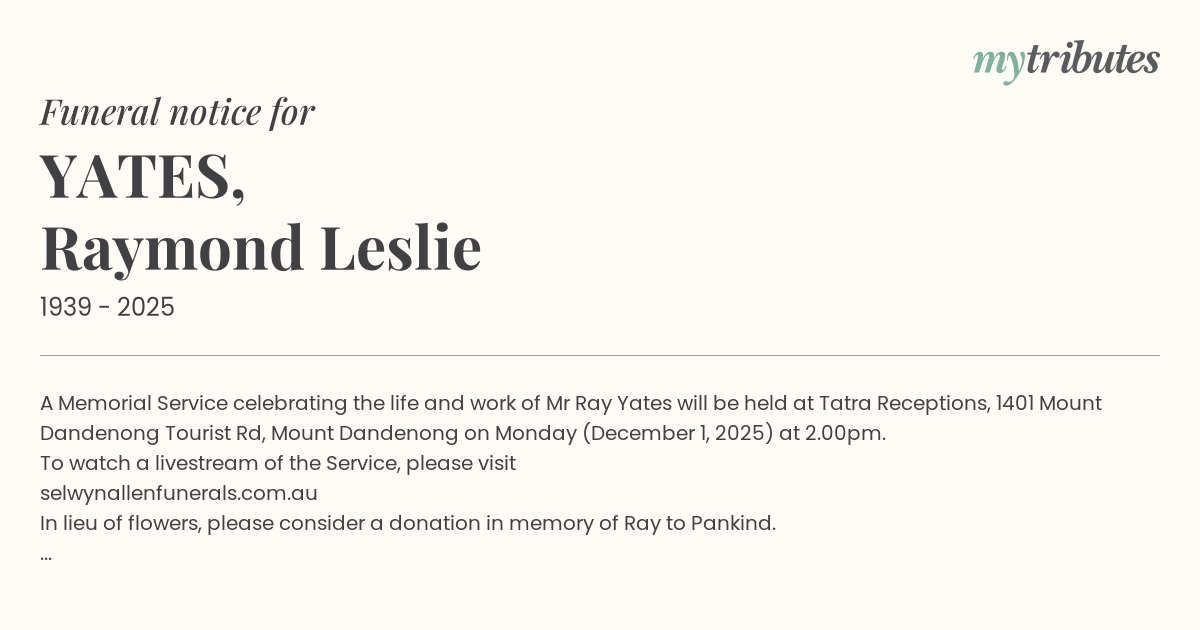This screenshot has height=630, width=1200.
Task: Select the surname "YATES," heading
Action: coord(143,175)
